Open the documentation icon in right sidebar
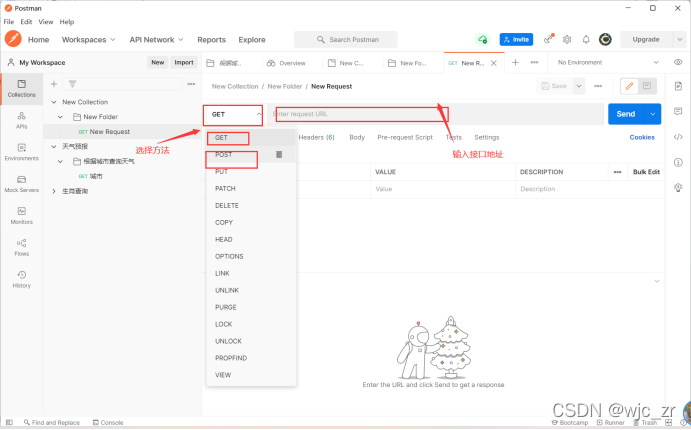Image resolution: width=691 pixels, height=430 pixels. (x=678, y=85)
